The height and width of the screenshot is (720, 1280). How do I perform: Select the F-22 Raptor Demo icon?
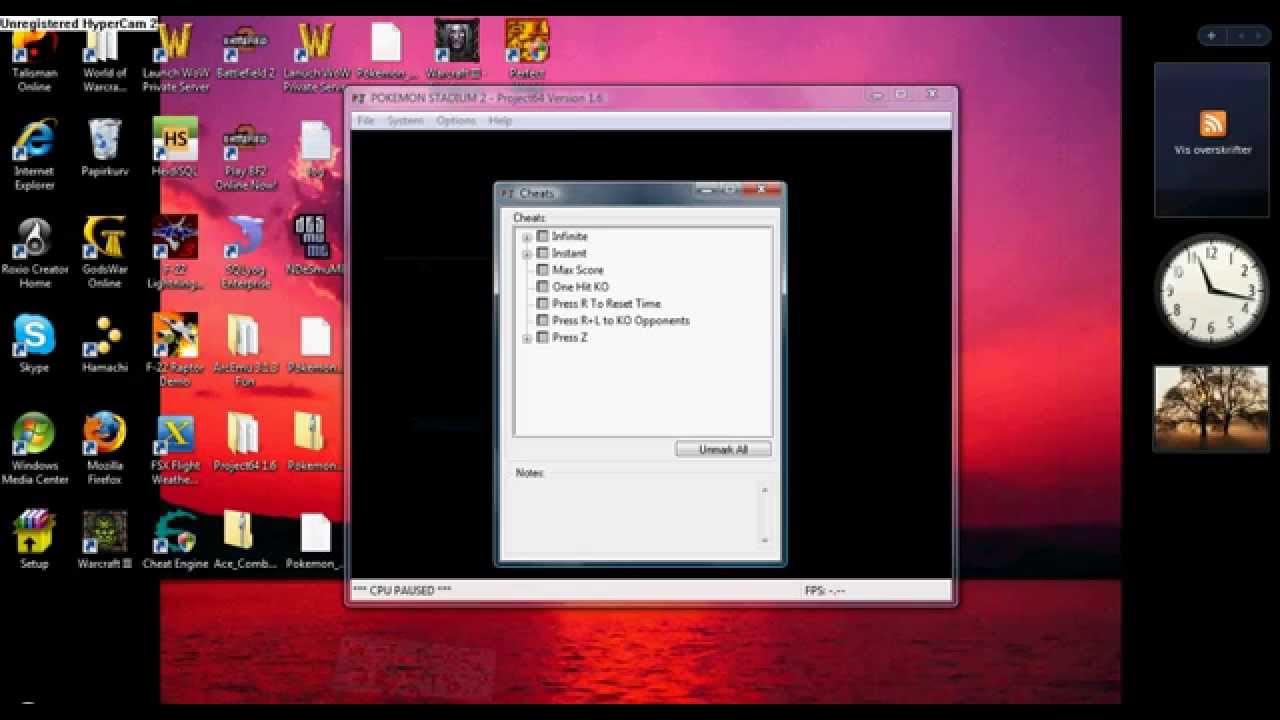[x=175, y=352]
